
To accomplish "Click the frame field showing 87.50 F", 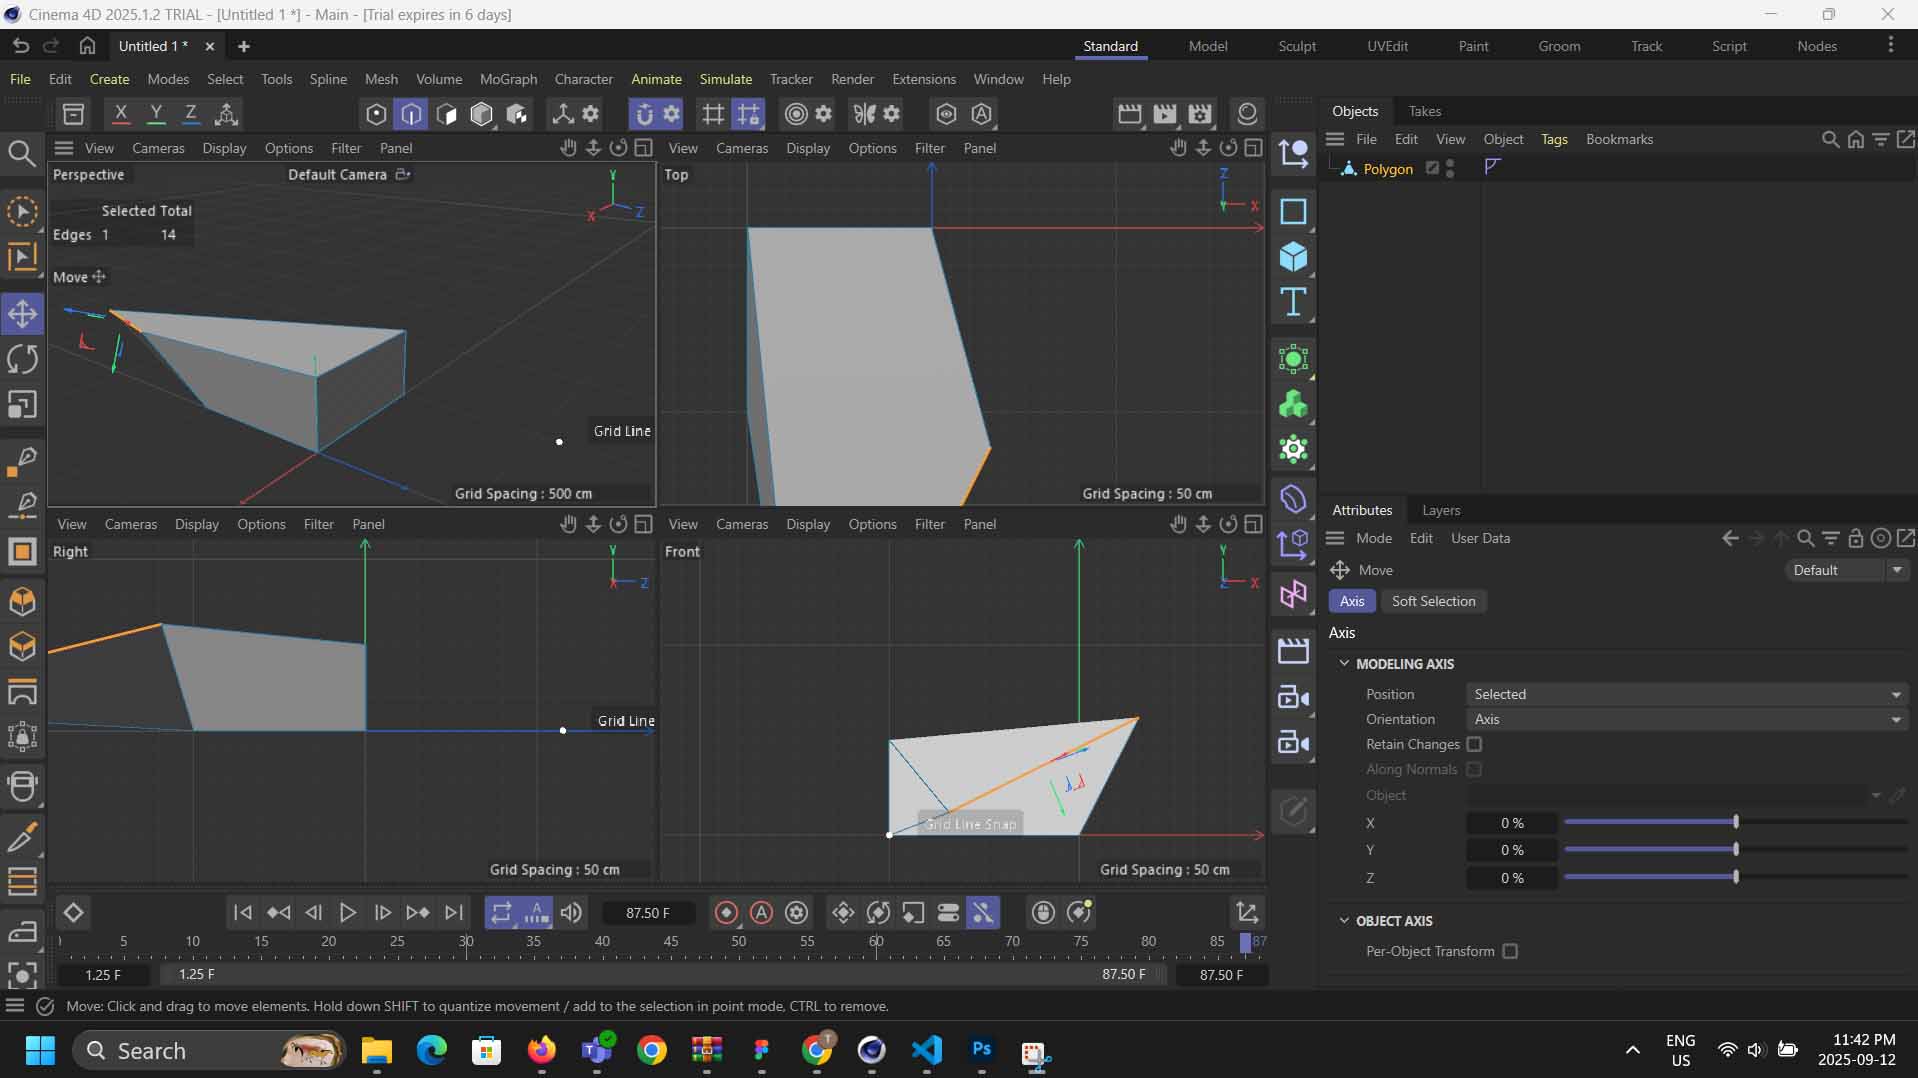I will point(648,912).
